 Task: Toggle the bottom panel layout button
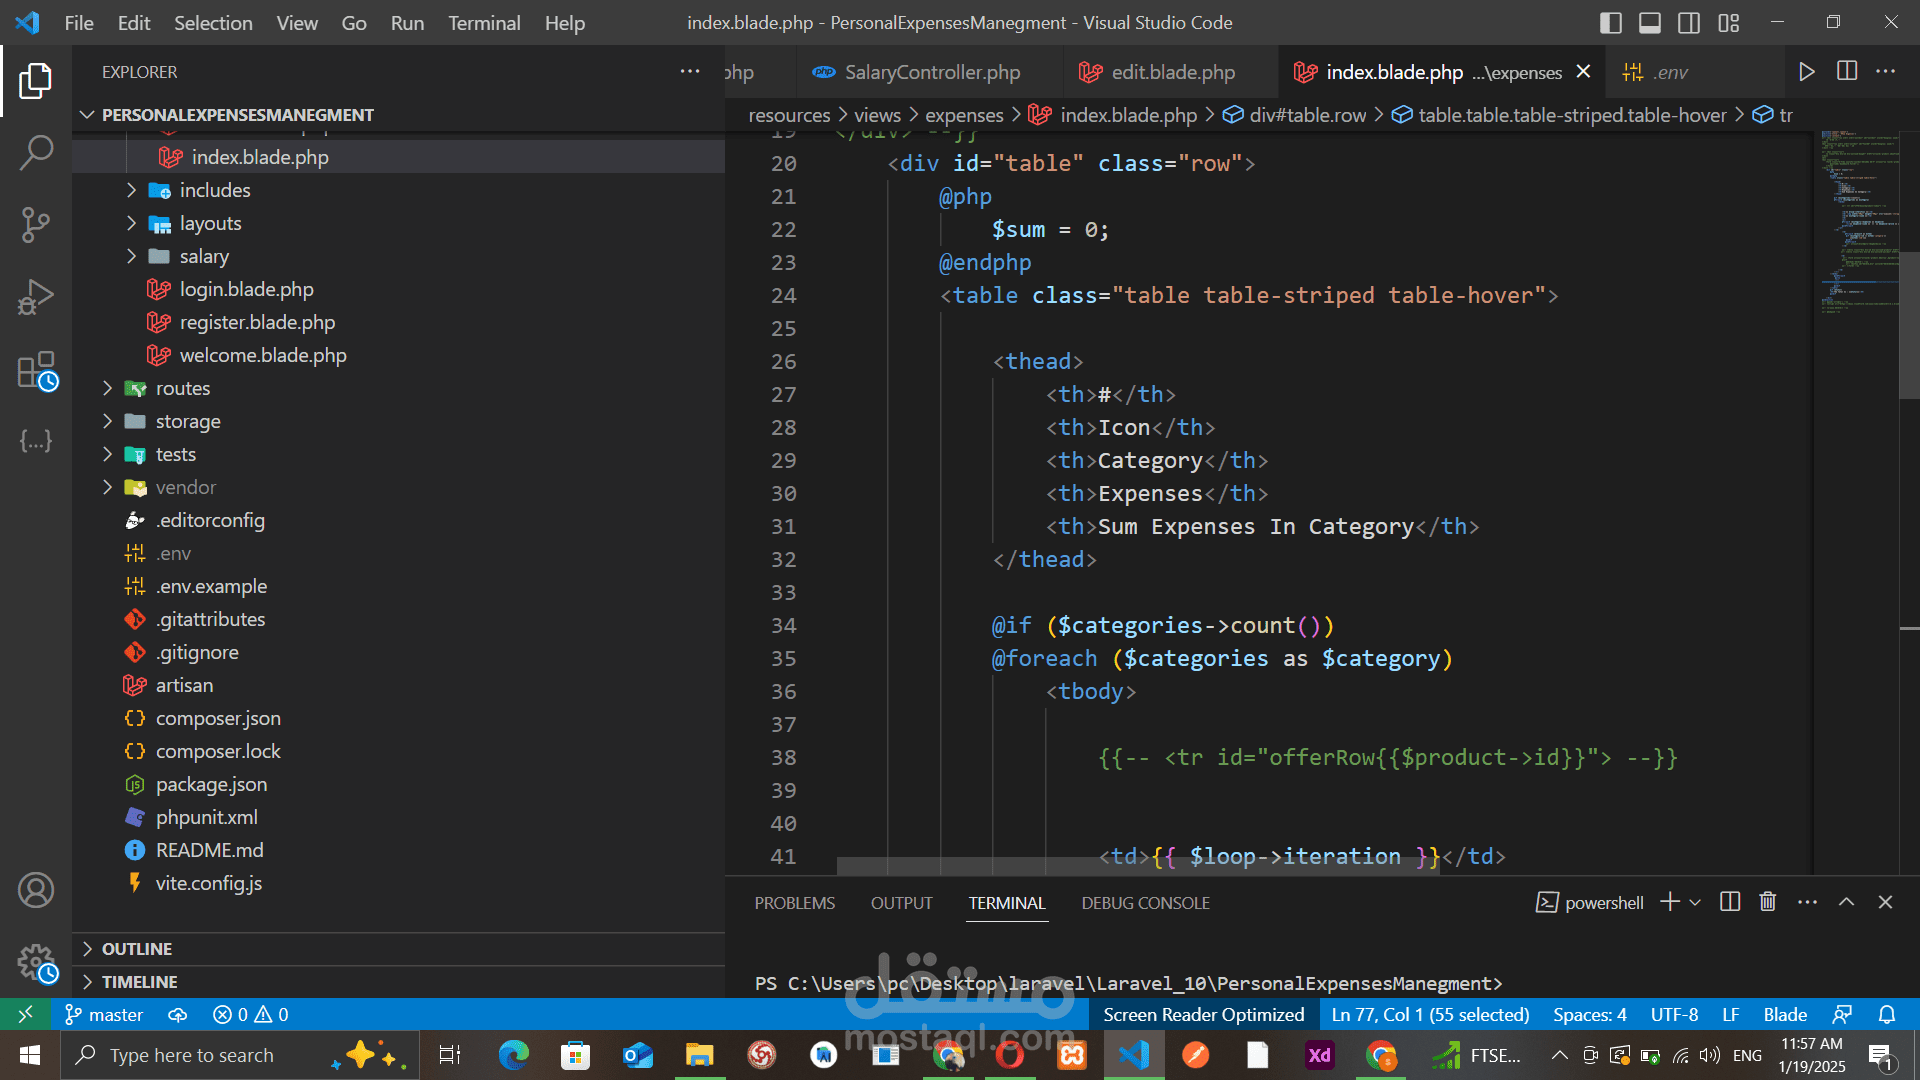(1650, 22)
